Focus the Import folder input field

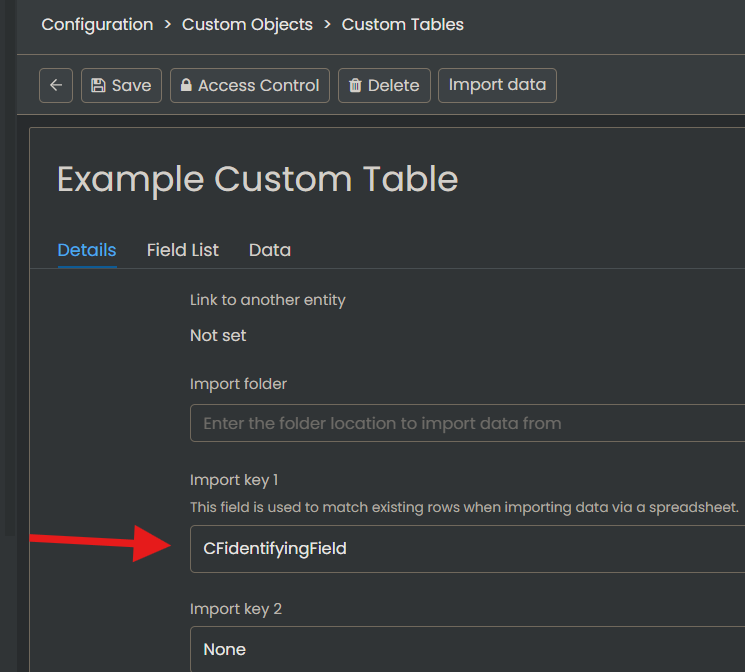tap(468, 423)
